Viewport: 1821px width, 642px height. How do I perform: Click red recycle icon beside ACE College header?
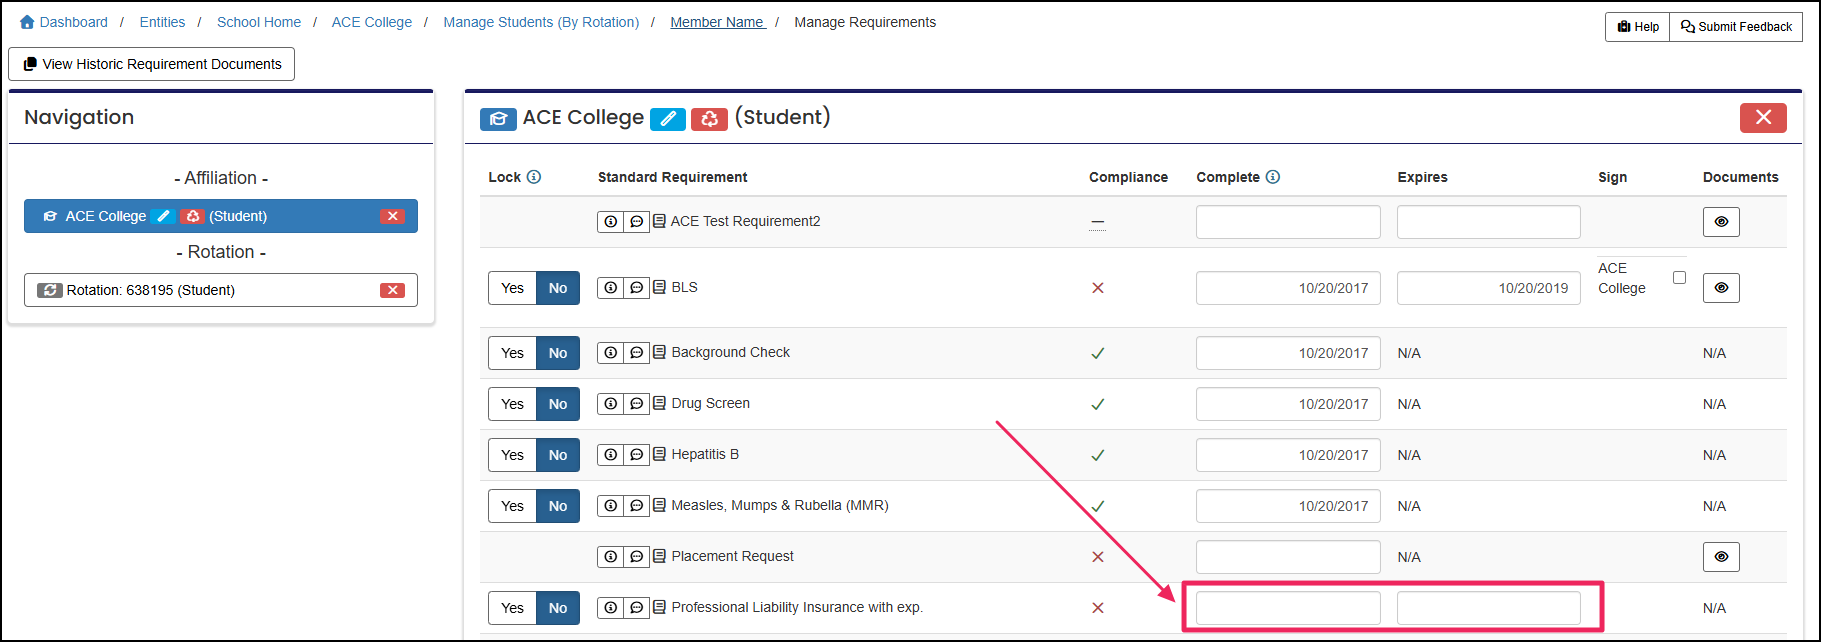pyautogui.click(x=709, y=119)
